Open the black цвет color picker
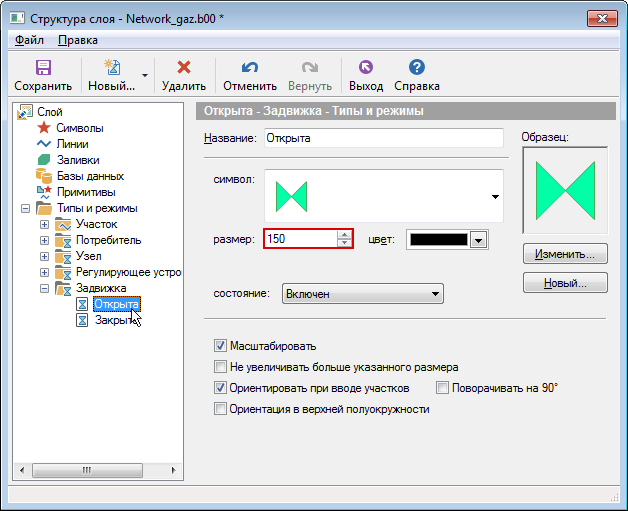 [446, 239]
